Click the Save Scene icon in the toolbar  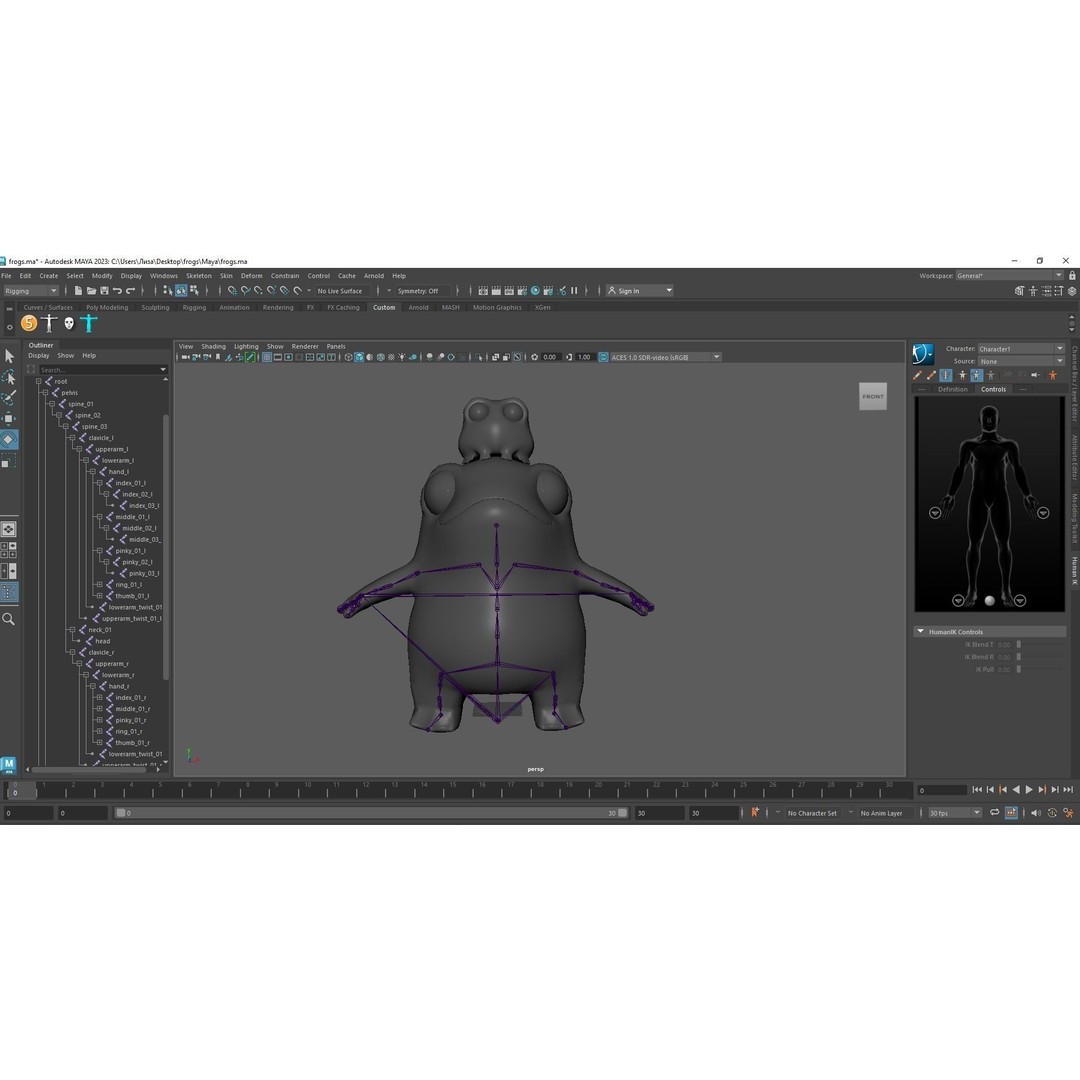pos(105,290)
